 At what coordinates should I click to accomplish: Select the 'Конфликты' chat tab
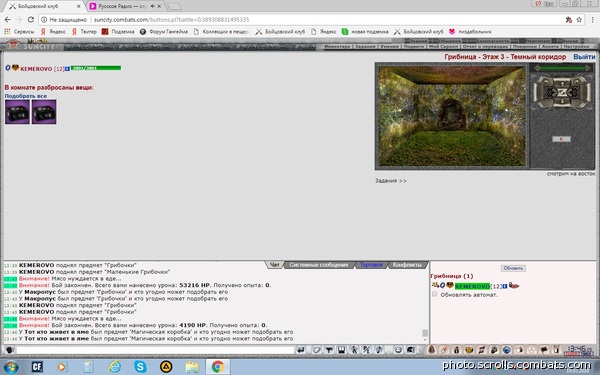(407, 265)
